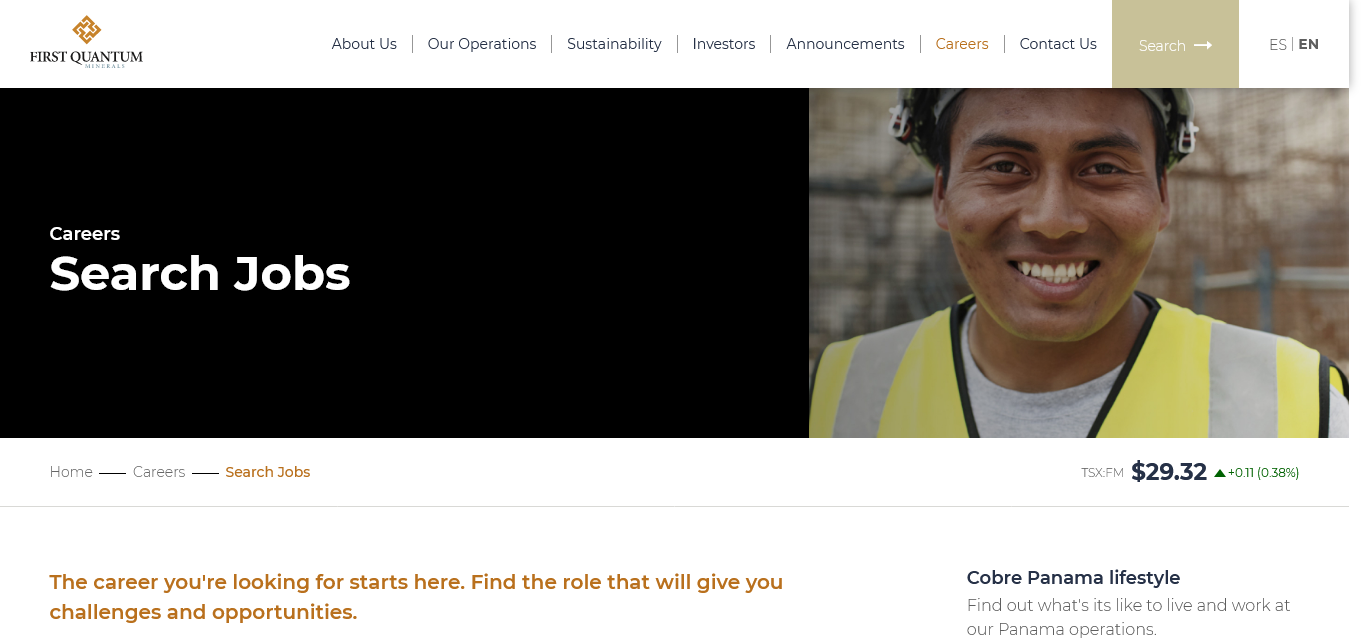Click the +0.11 (0.38%) price change
The height and width of the screenshot is (643, 1366).
pos(1263,473)
